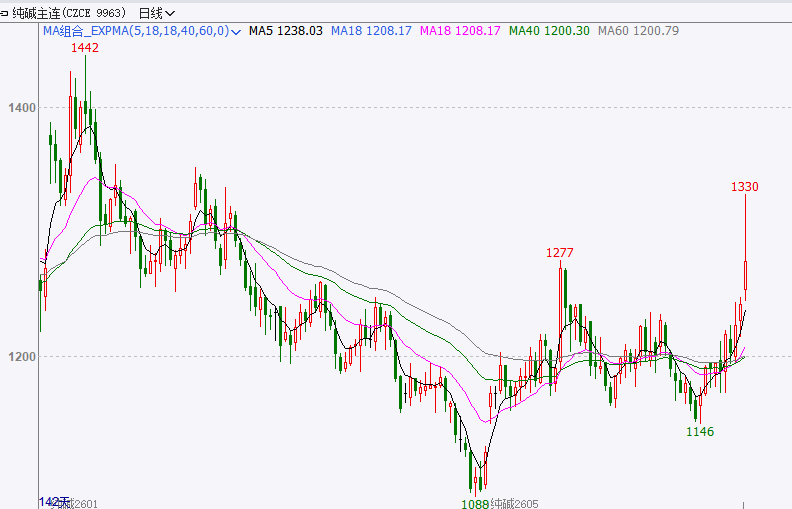Click the 1088 lowest price label
792x509 pixels.
(x=475, y=503)
